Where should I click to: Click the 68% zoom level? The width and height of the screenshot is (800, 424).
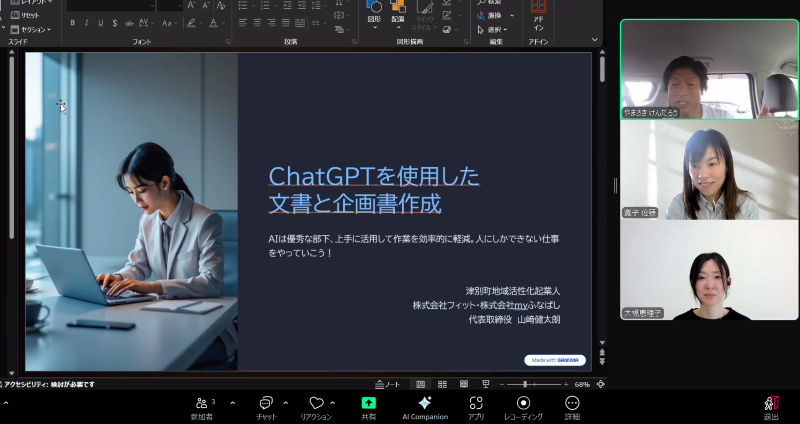click(x=582, y=384)
